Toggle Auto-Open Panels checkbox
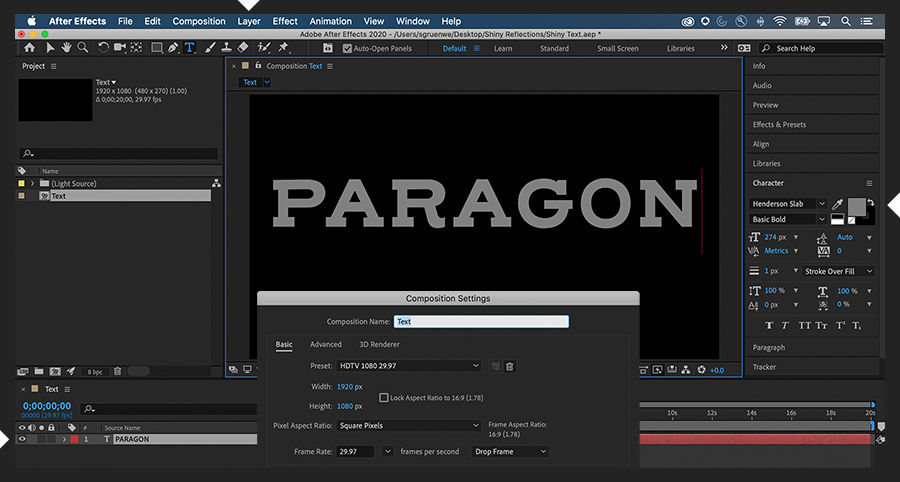The height and width of the screenshot is (482, 900). [x=347, y=48]
